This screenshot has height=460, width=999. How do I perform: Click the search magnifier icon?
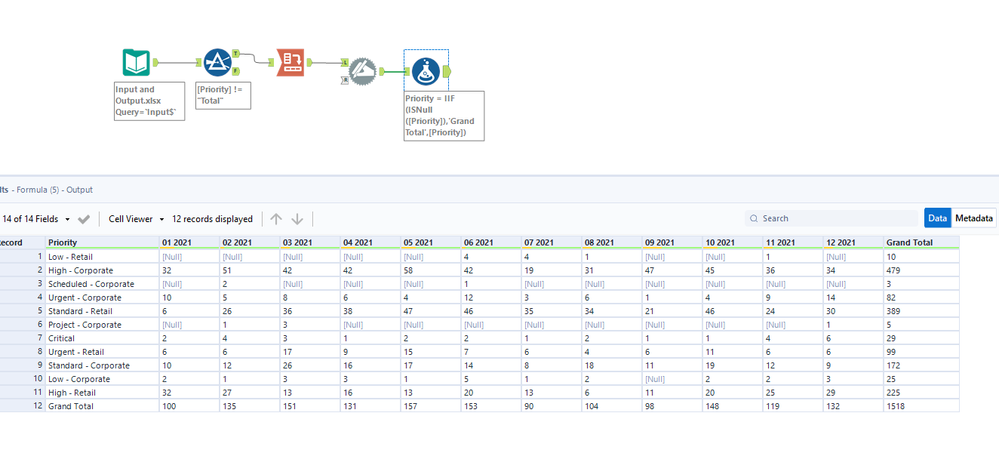click(754, 219)
